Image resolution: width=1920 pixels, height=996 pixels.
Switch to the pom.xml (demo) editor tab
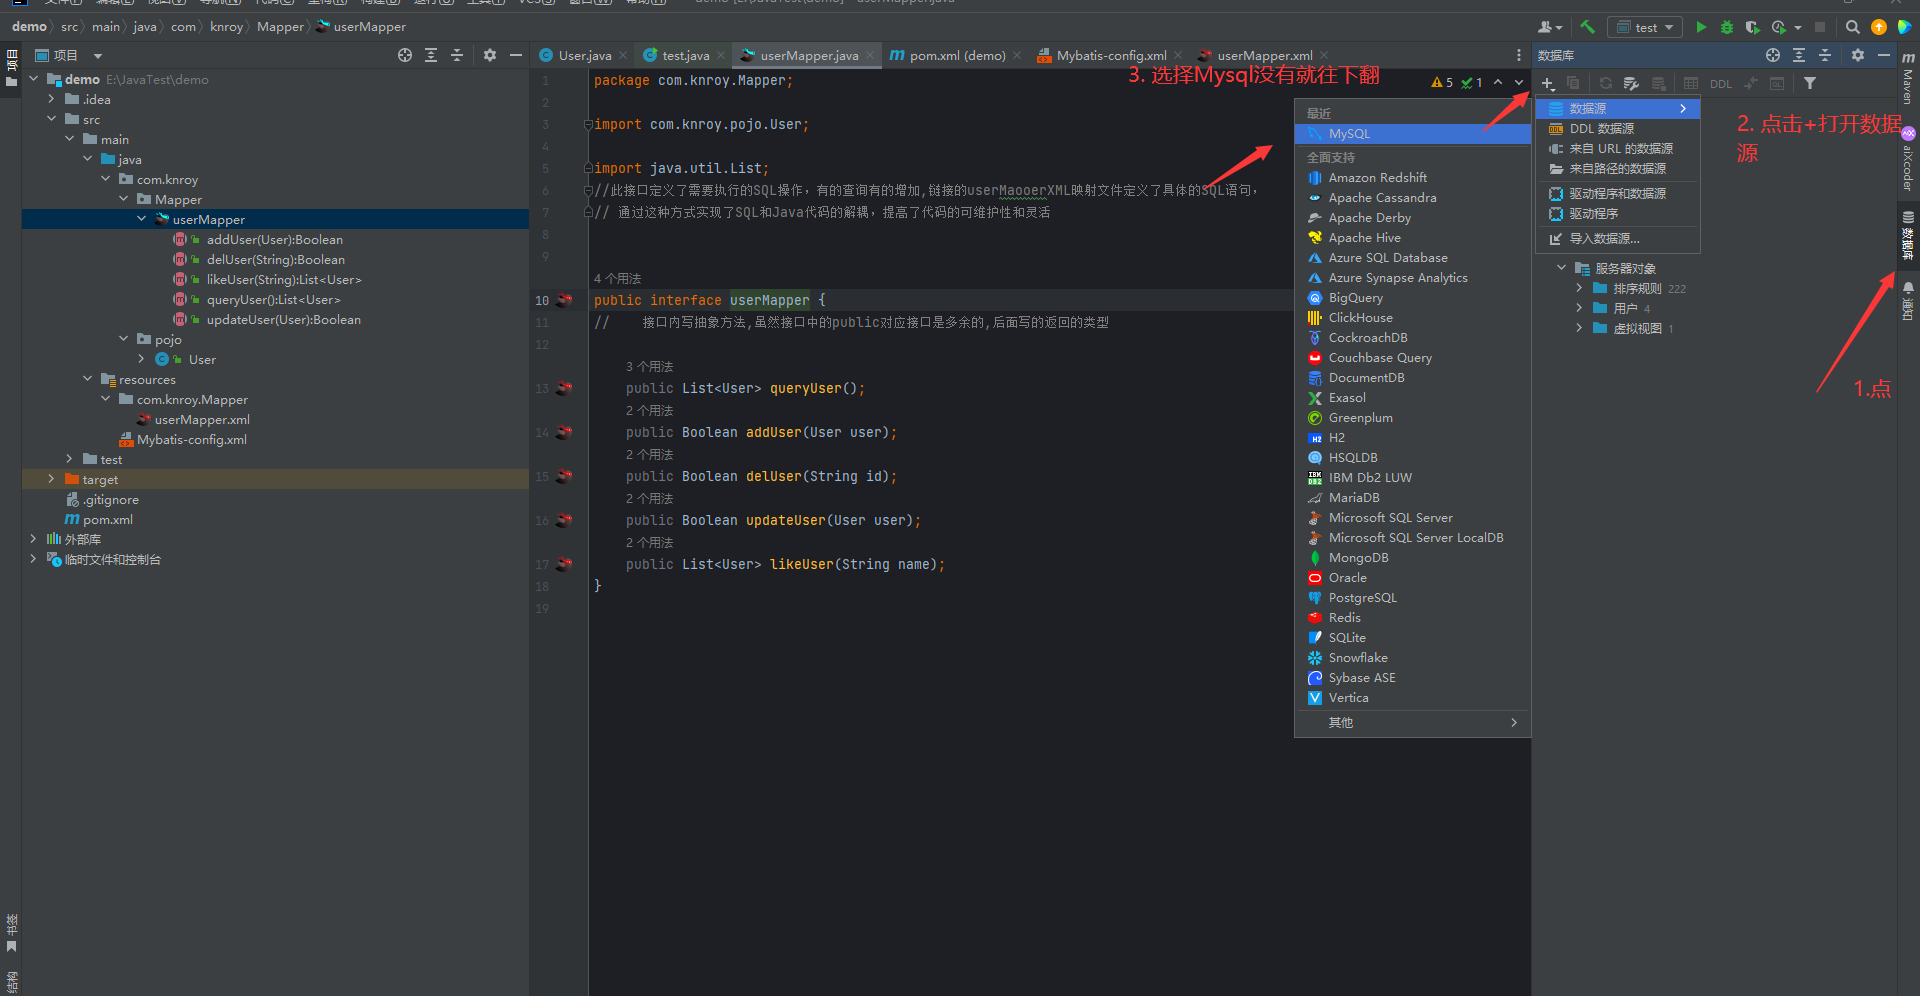coord(955,56)
